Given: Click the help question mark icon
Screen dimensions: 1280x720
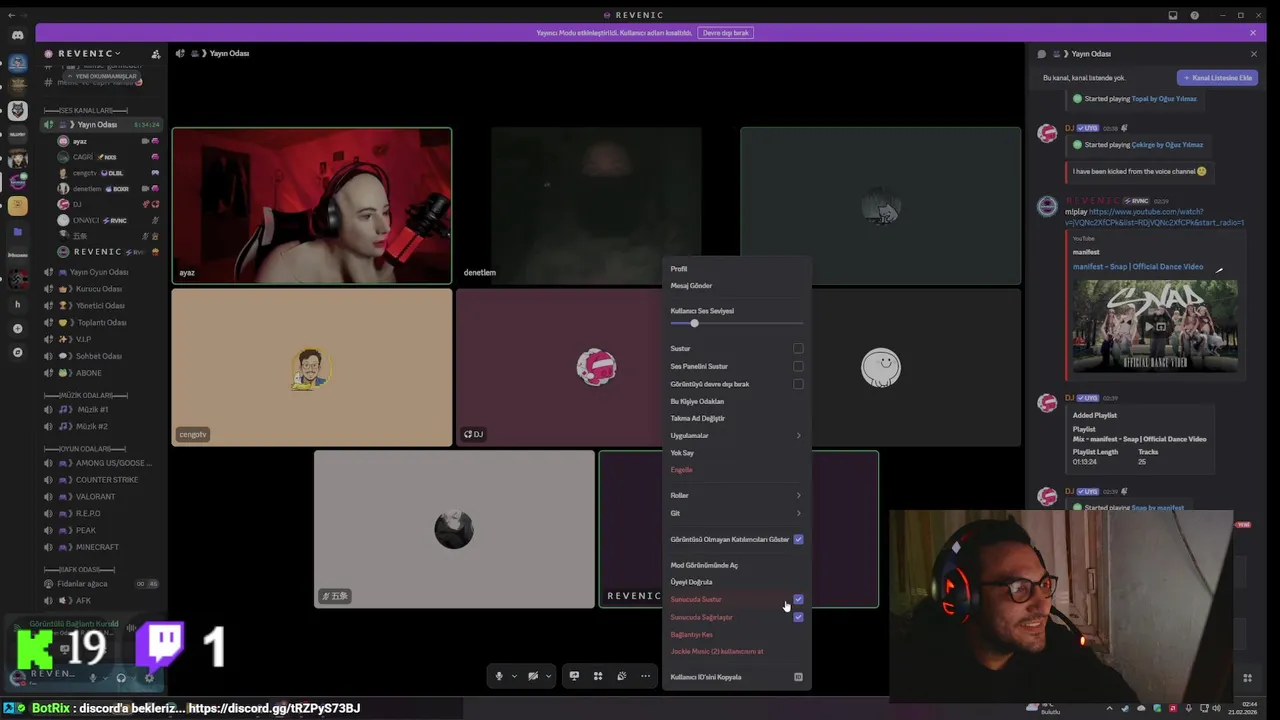Looking at the screenshot, I should coord(1194,15).
